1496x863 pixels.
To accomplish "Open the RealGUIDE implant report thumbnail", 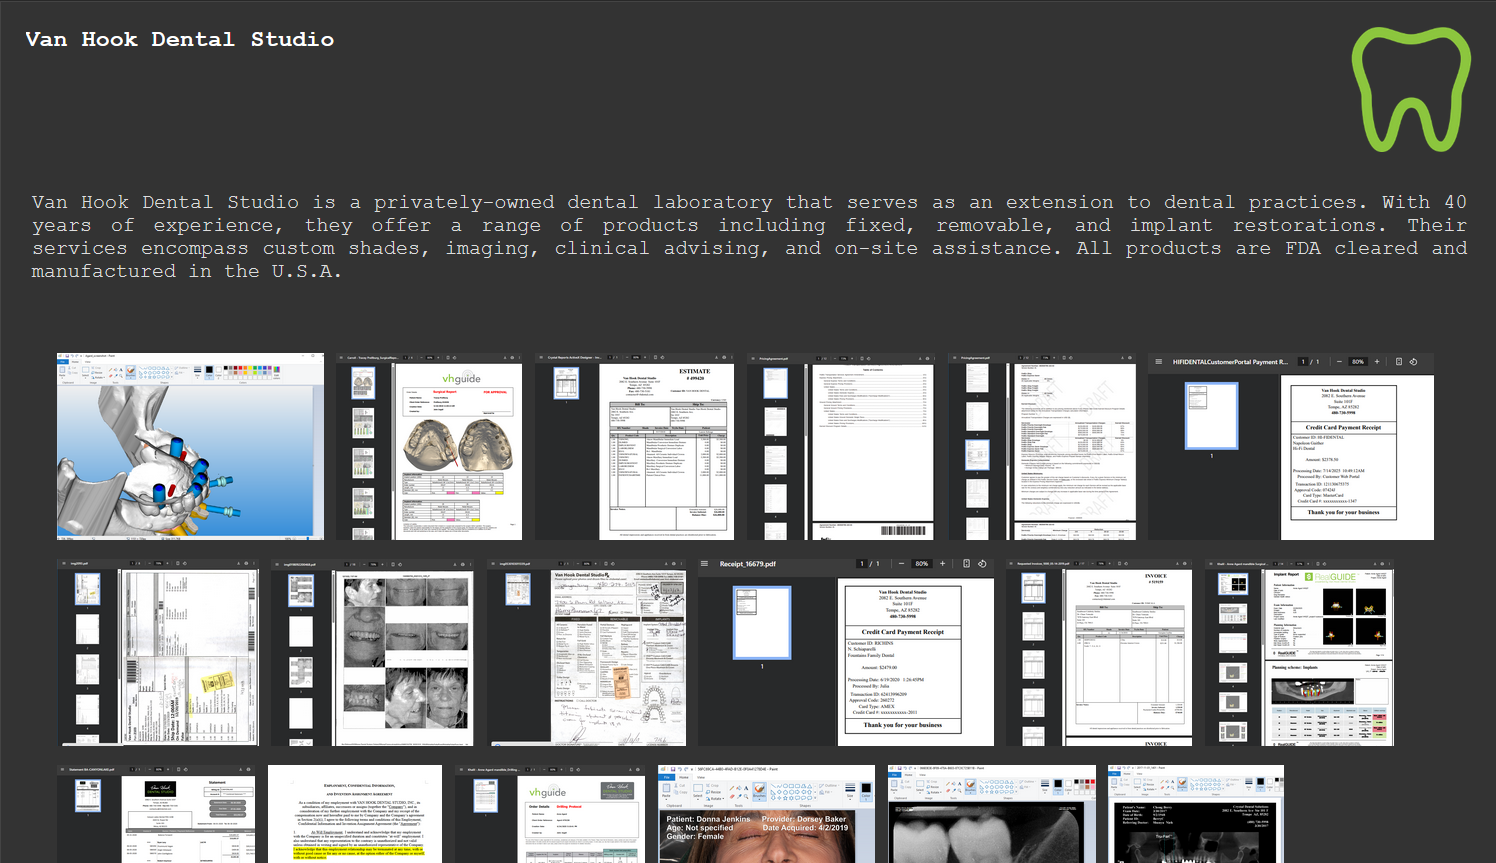I will 1299,652.
